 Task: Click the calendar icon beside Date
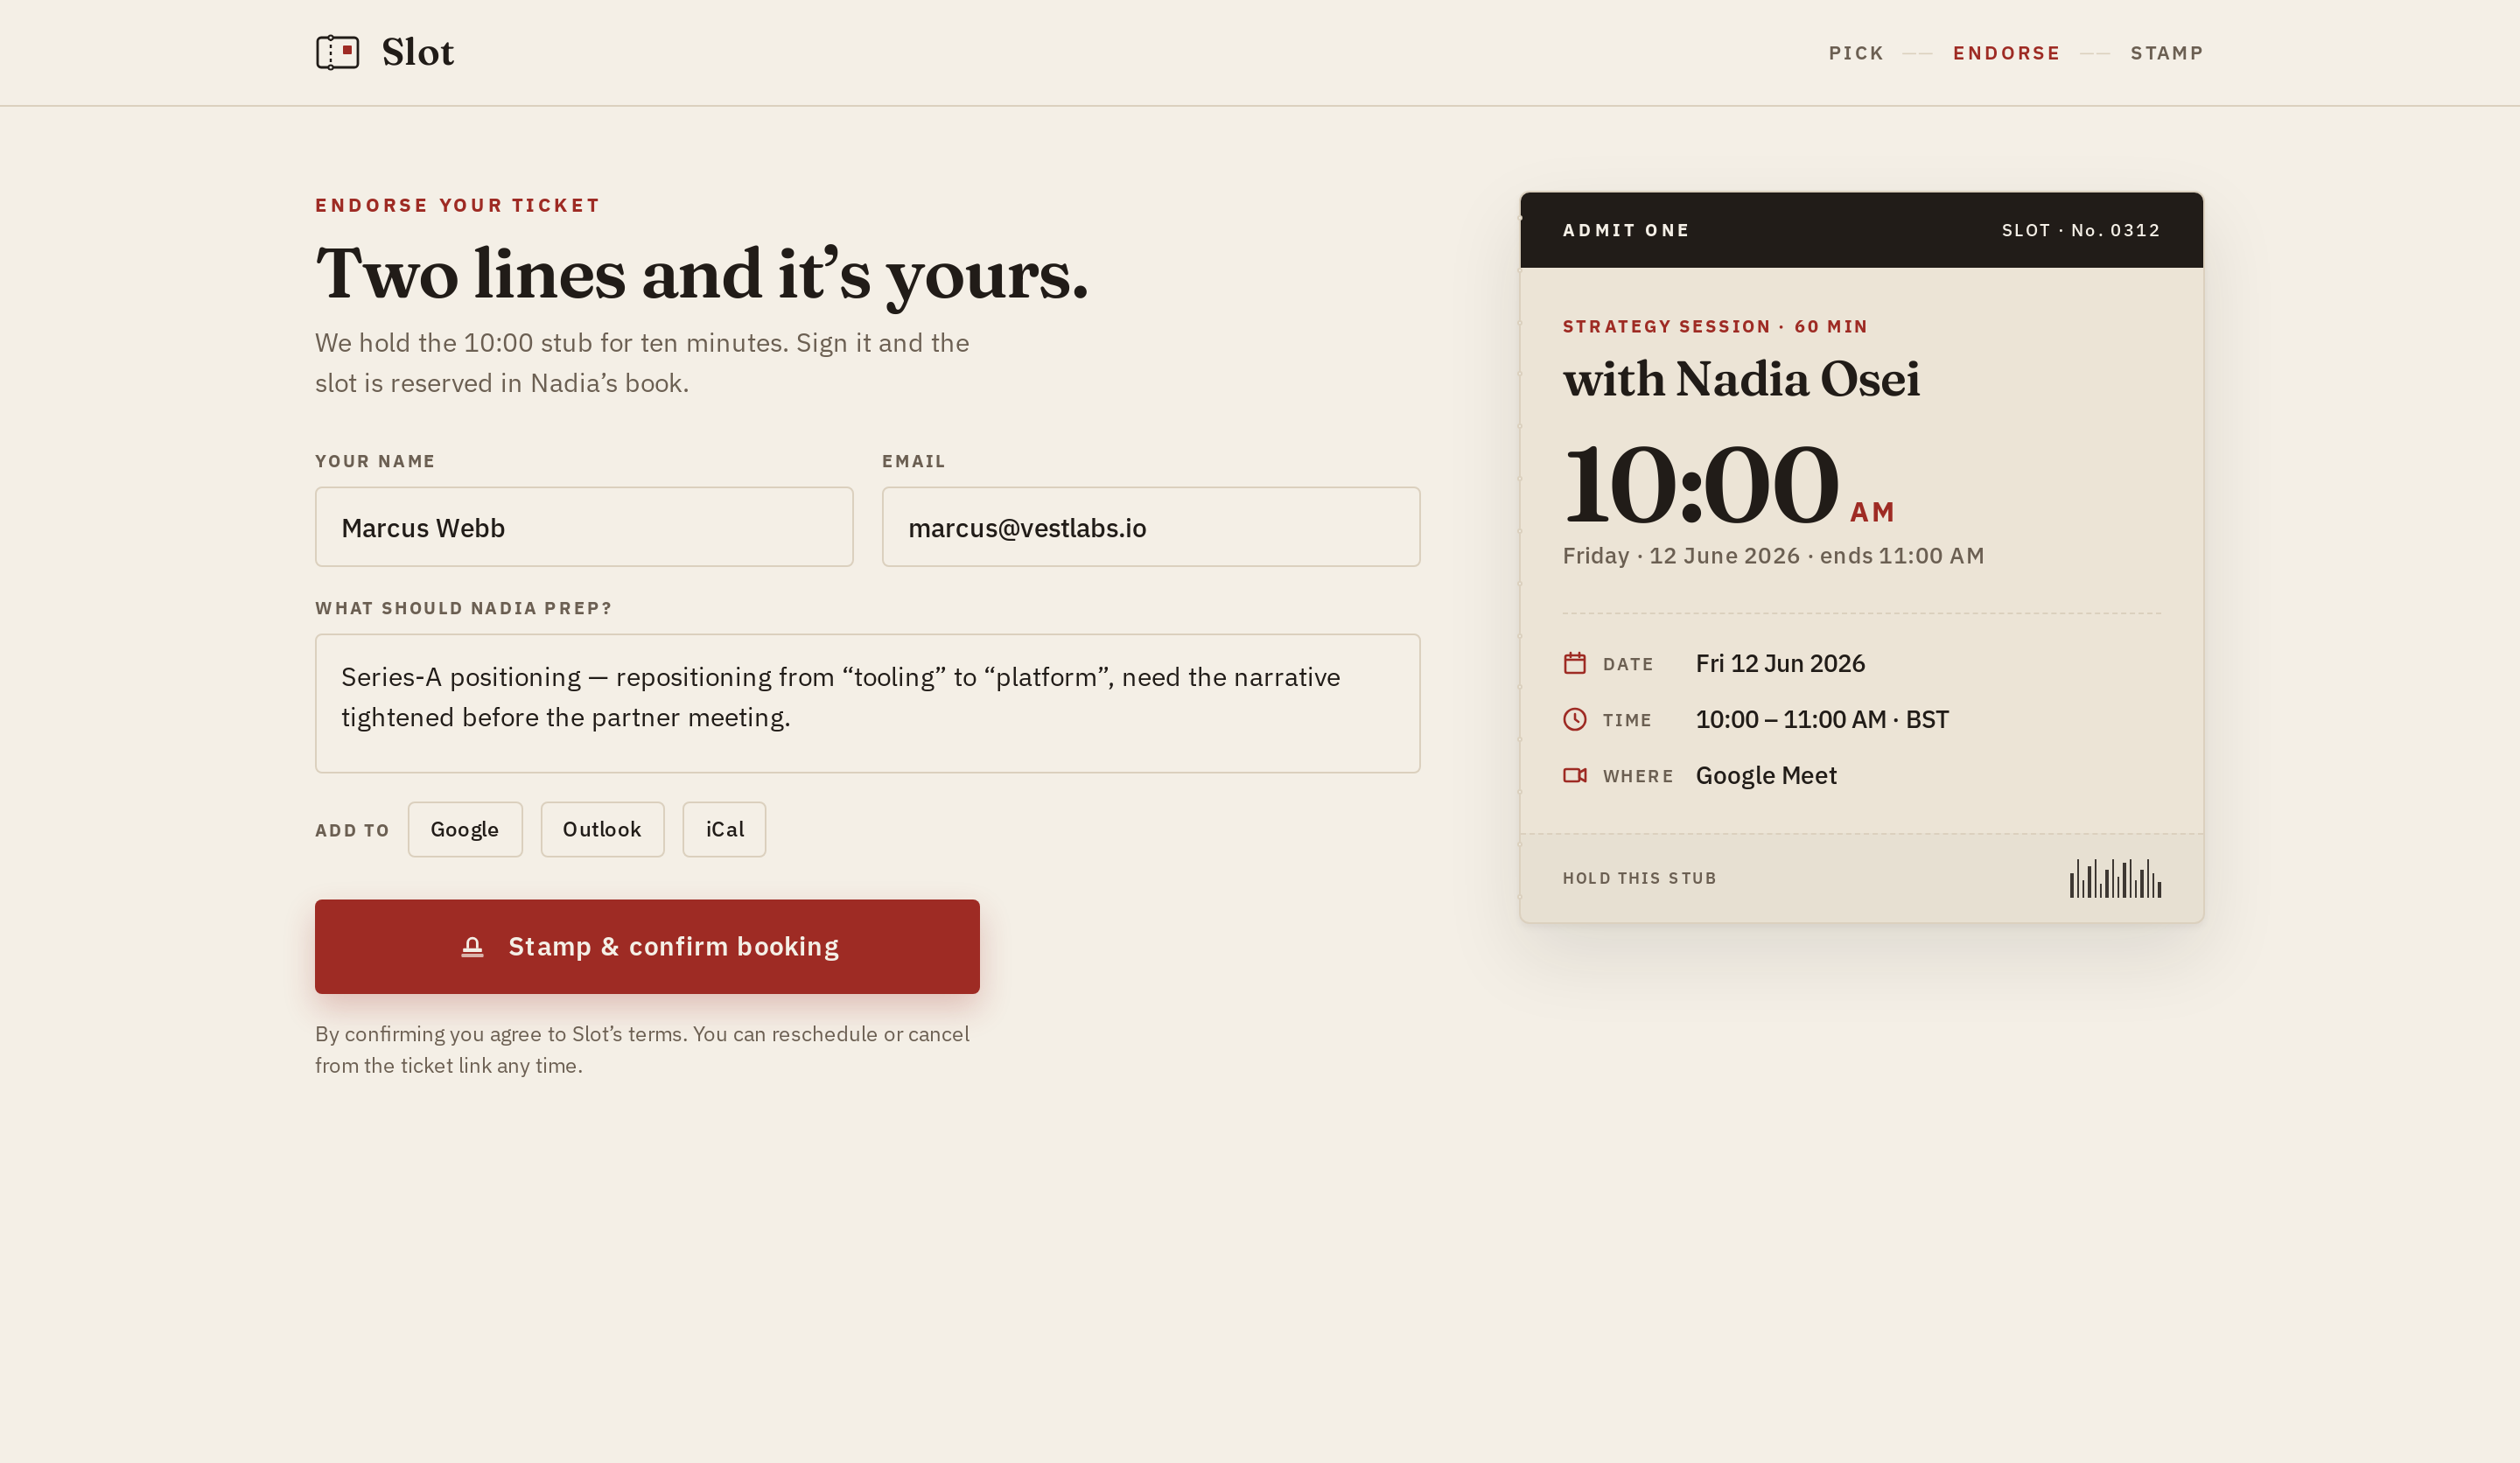click(x=1575, y=663)
